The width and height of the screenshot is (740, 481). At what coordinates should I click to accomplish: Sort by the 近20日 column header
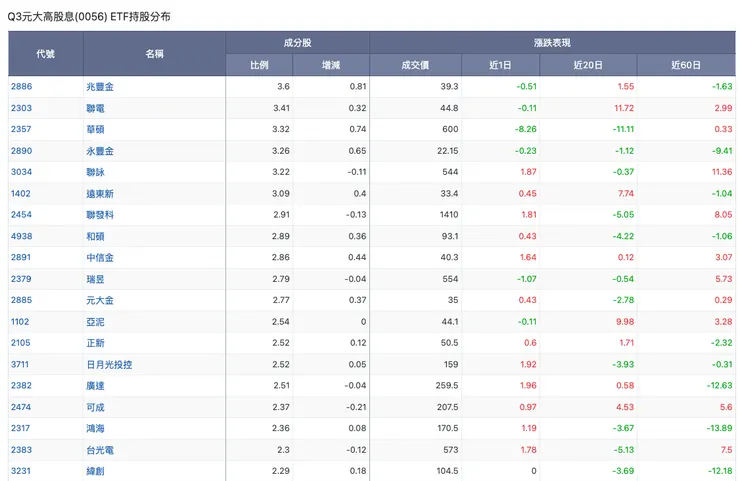click(x=588, y=65)
